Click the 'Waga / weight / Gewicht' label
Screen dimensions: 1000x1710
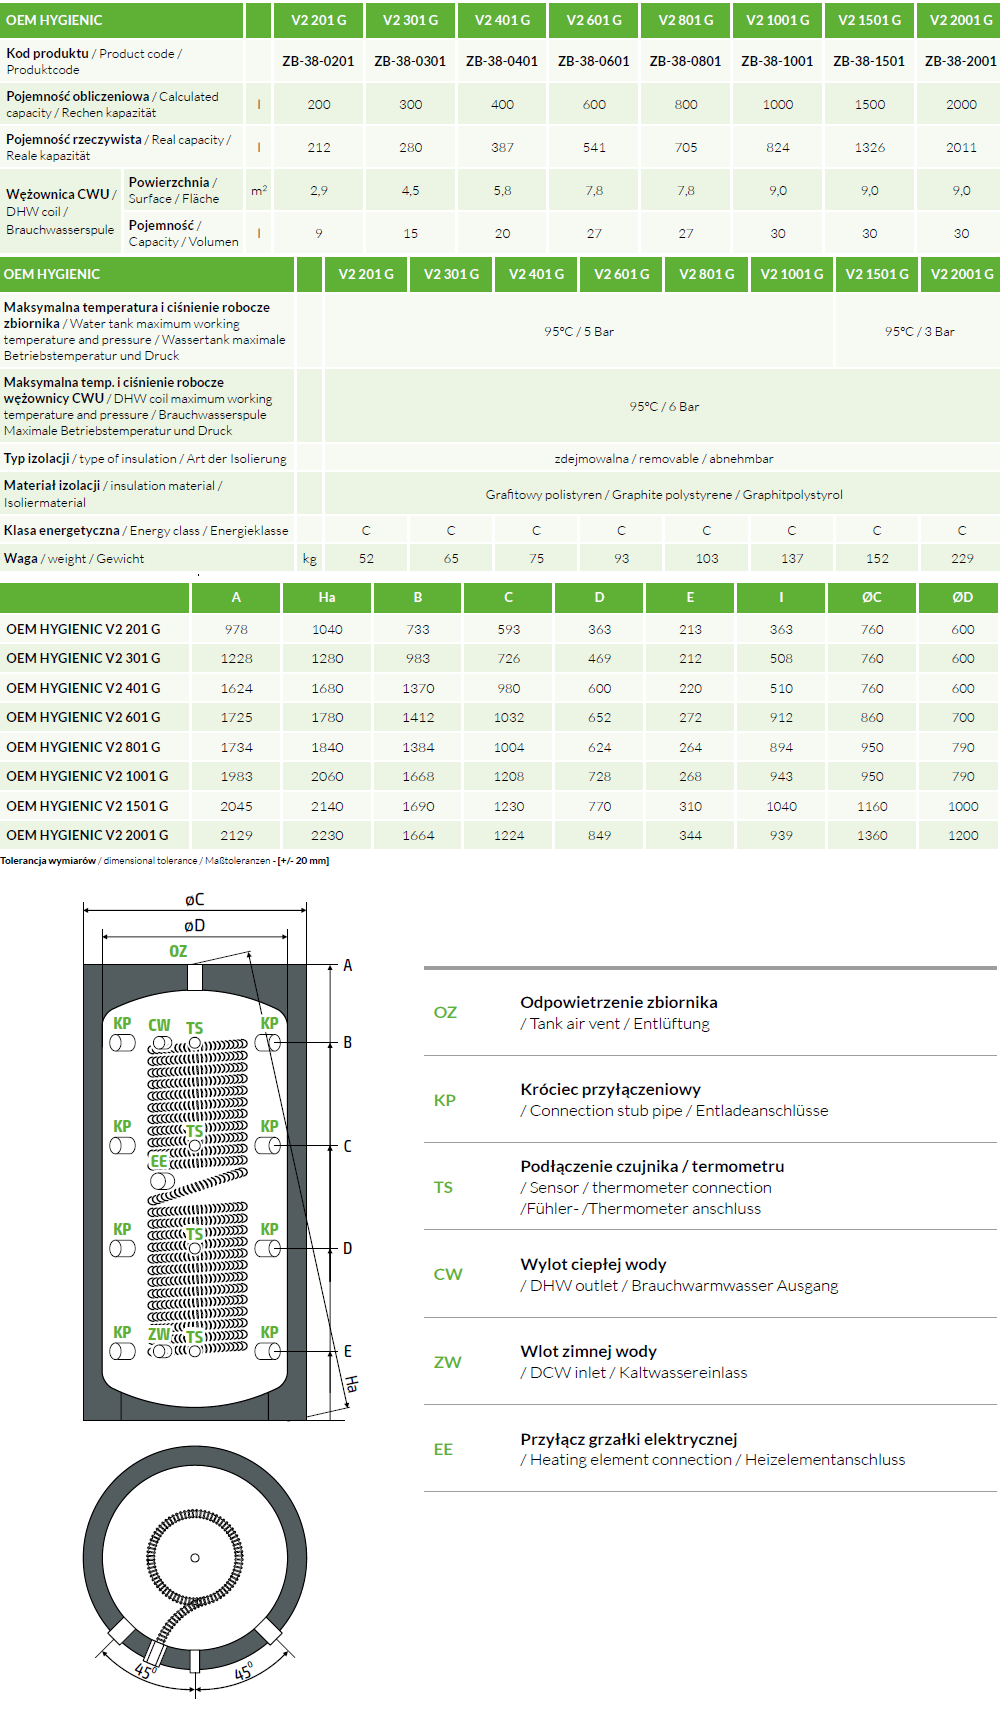[74, 559]
